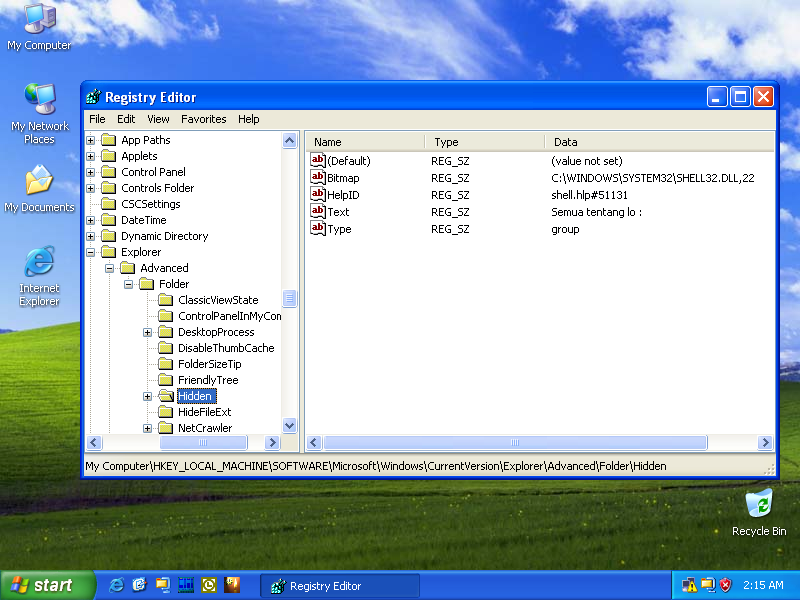
Task: Open the Recycle Bin icon
Action: 759,503
